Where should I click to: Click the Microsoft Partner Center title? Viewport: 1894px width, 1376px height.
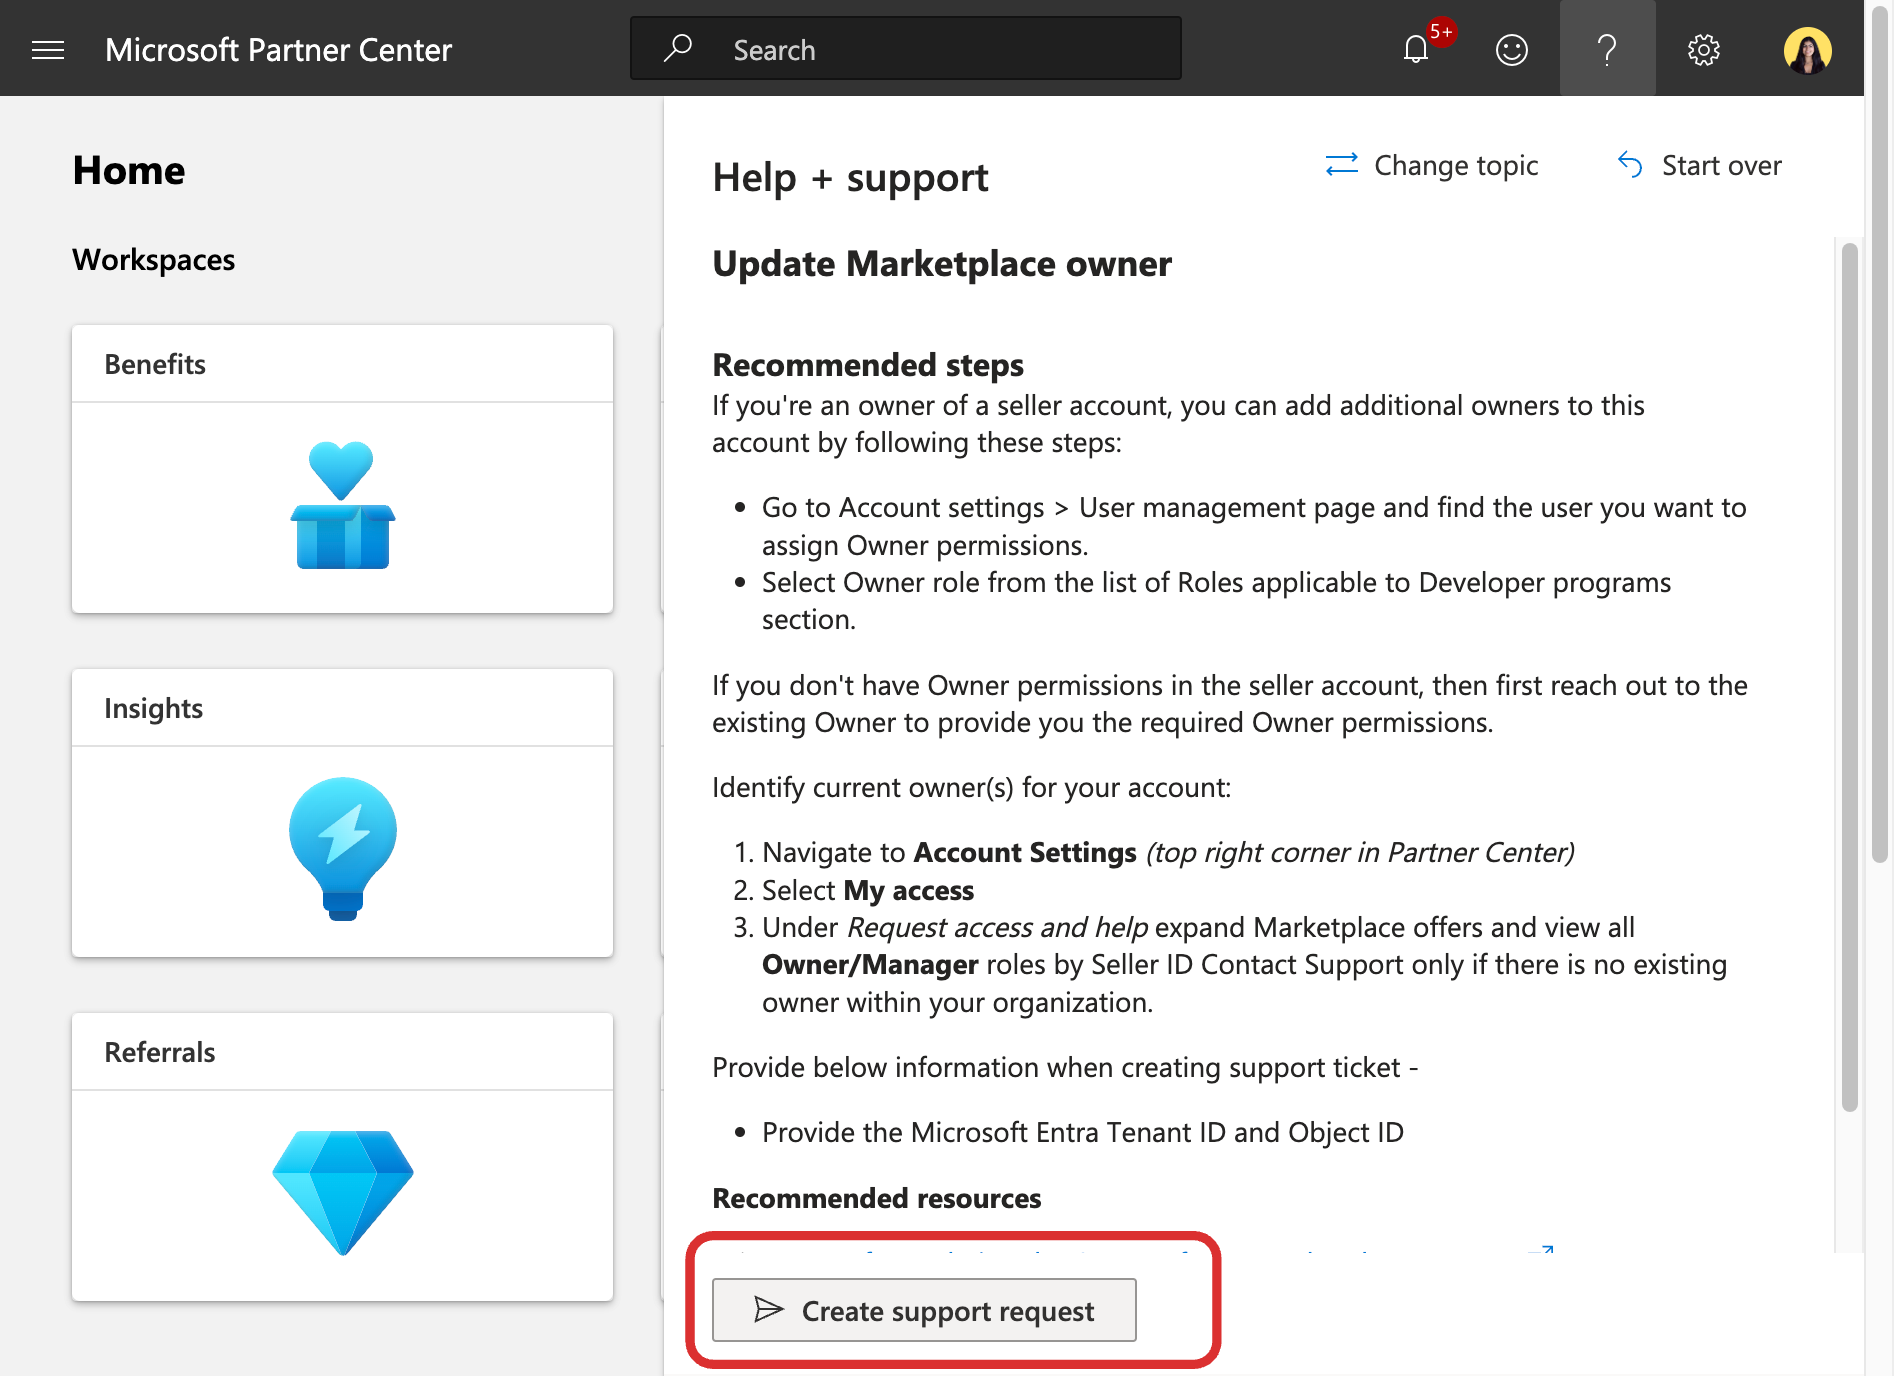pyautogui.click(x=278, y=50)
